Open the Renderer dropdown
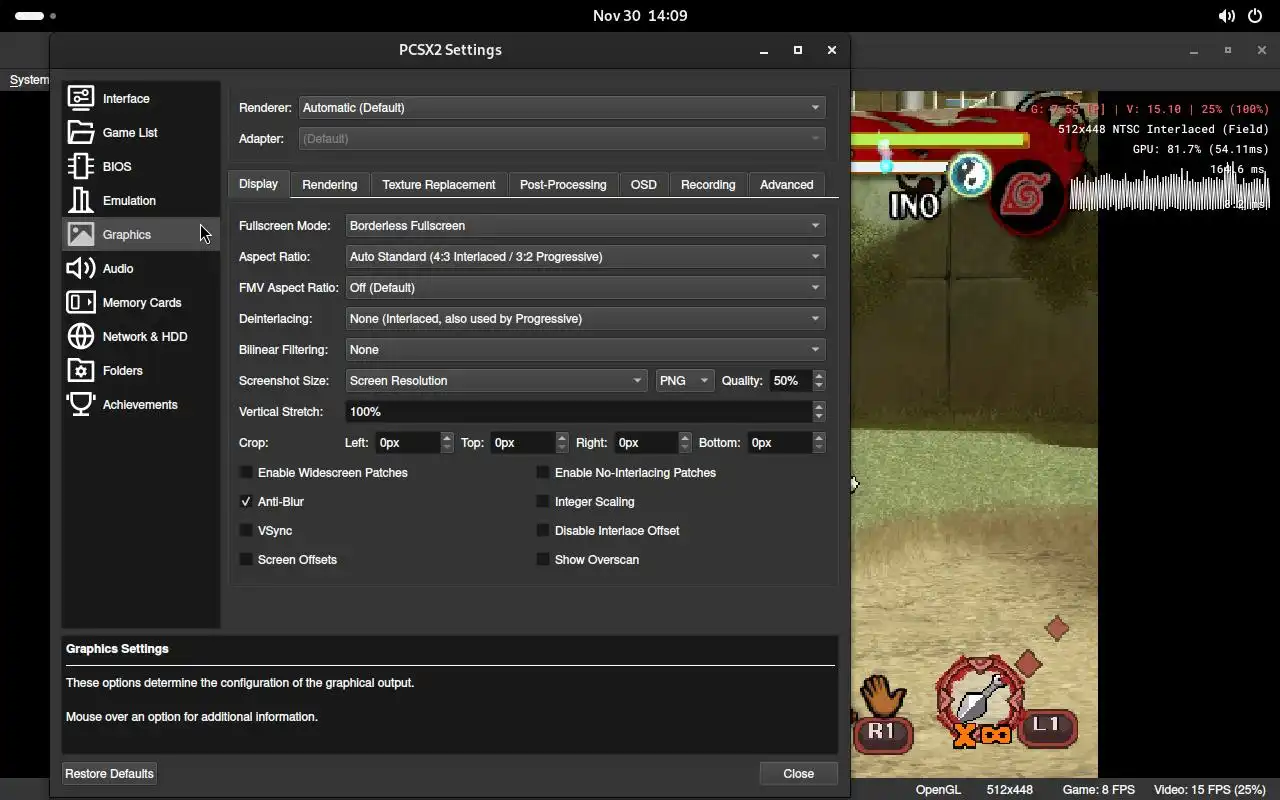Image resolution: width=1280 pixels, height=800 pixels. click(x=562, y=107)
